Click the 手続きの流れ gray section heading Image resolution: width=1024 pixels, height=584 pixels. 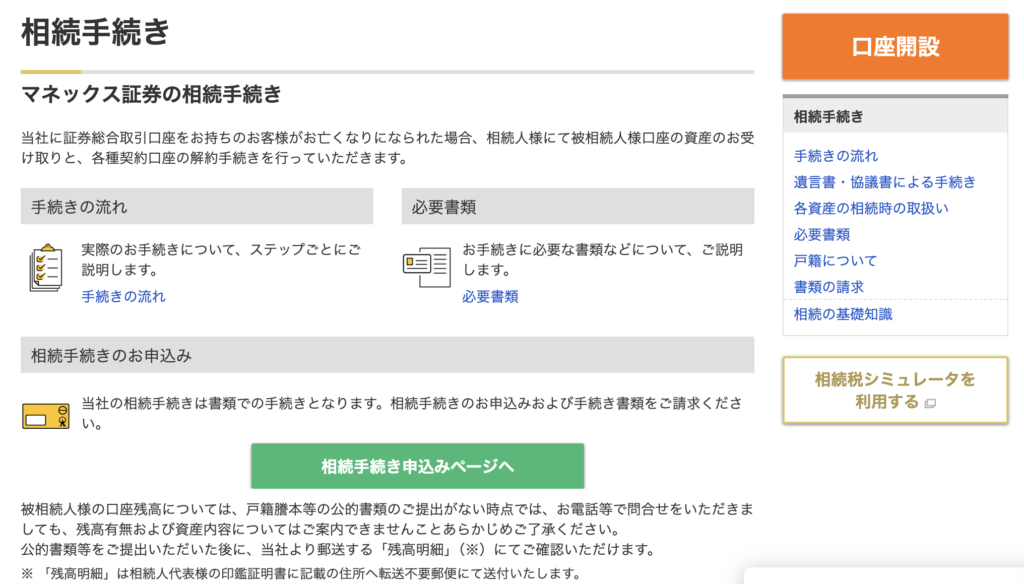tap(79, 207)
